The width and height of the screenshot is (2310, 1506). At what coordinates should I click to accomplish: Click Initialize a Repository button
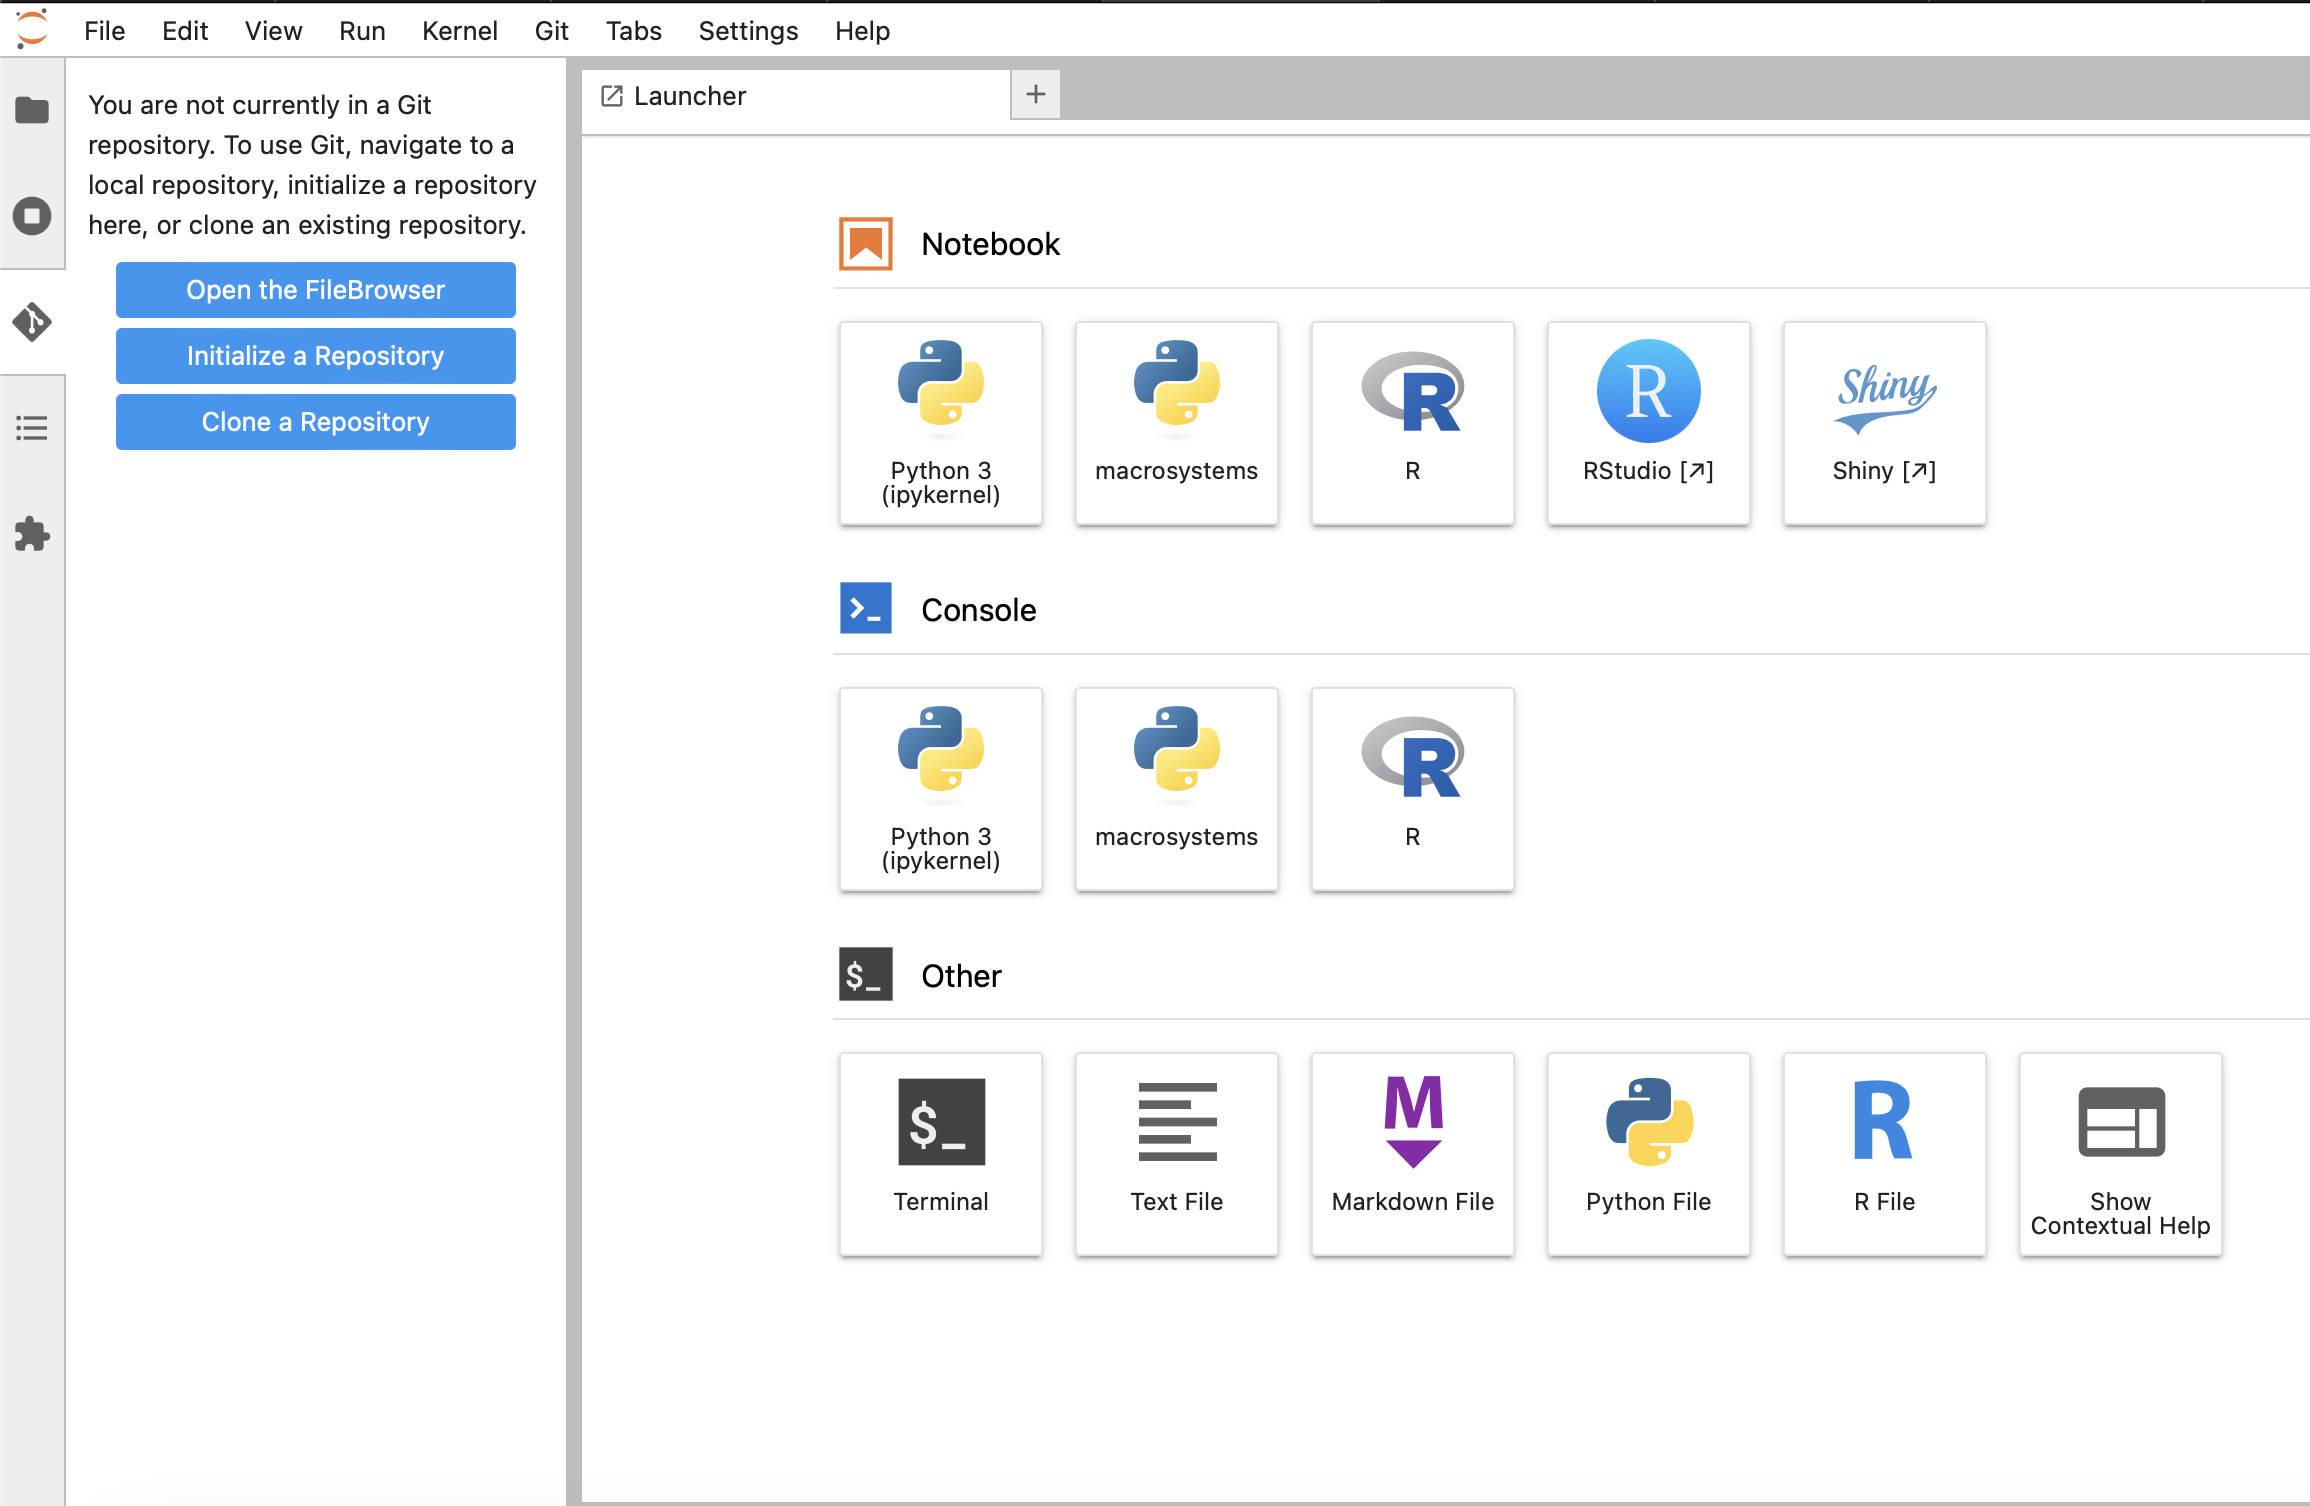[315, 356]
